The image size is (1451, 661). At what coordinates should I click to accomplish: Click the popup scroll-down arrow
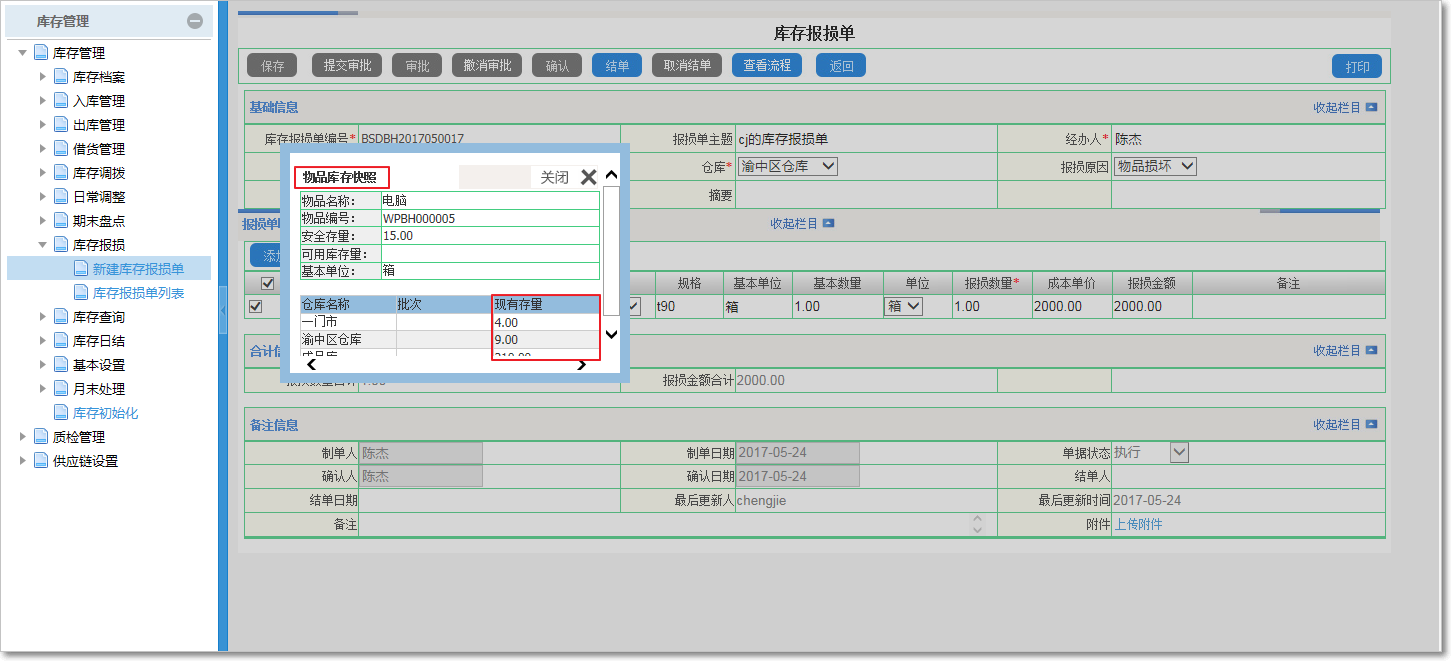pyautogui.click(x=612, y=334)
